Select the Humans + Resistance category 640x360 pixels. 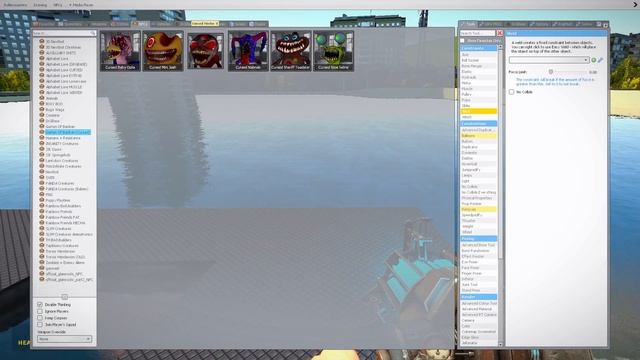tap(63, 138)
